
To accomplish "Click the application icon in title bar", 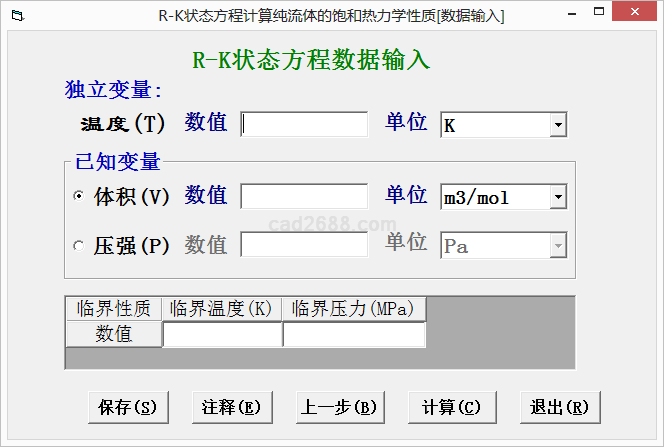I will coord(14,16).
